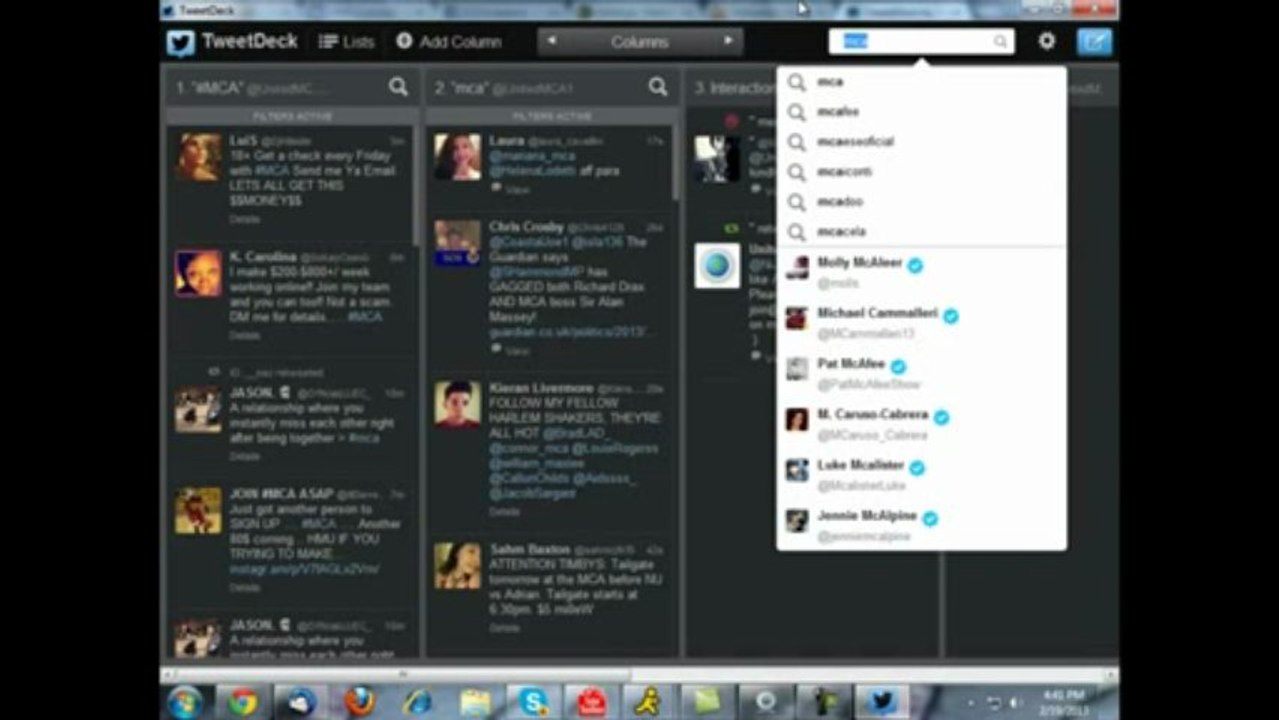Click into the search box containing mca
Image resolution: width=1279 pixels, height=720 pixels.
921,41
